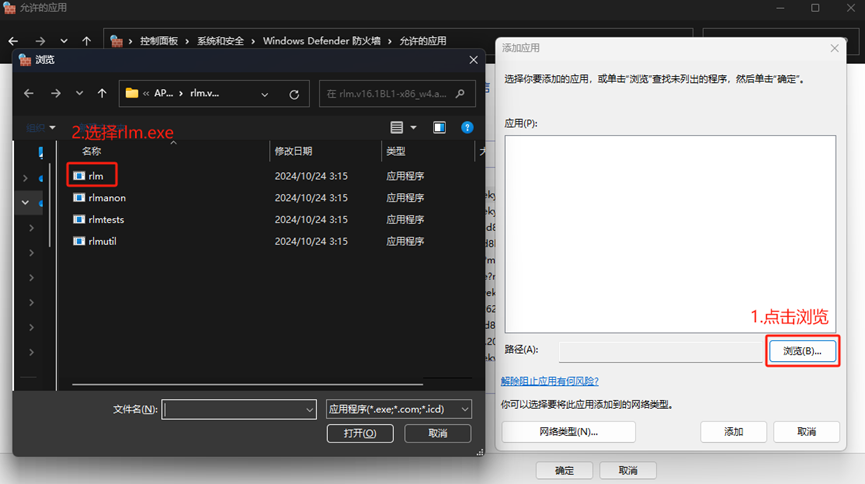Go forward in Browse dialog navigation
Viewport: 865px width, 484px height.
[56, 94]
